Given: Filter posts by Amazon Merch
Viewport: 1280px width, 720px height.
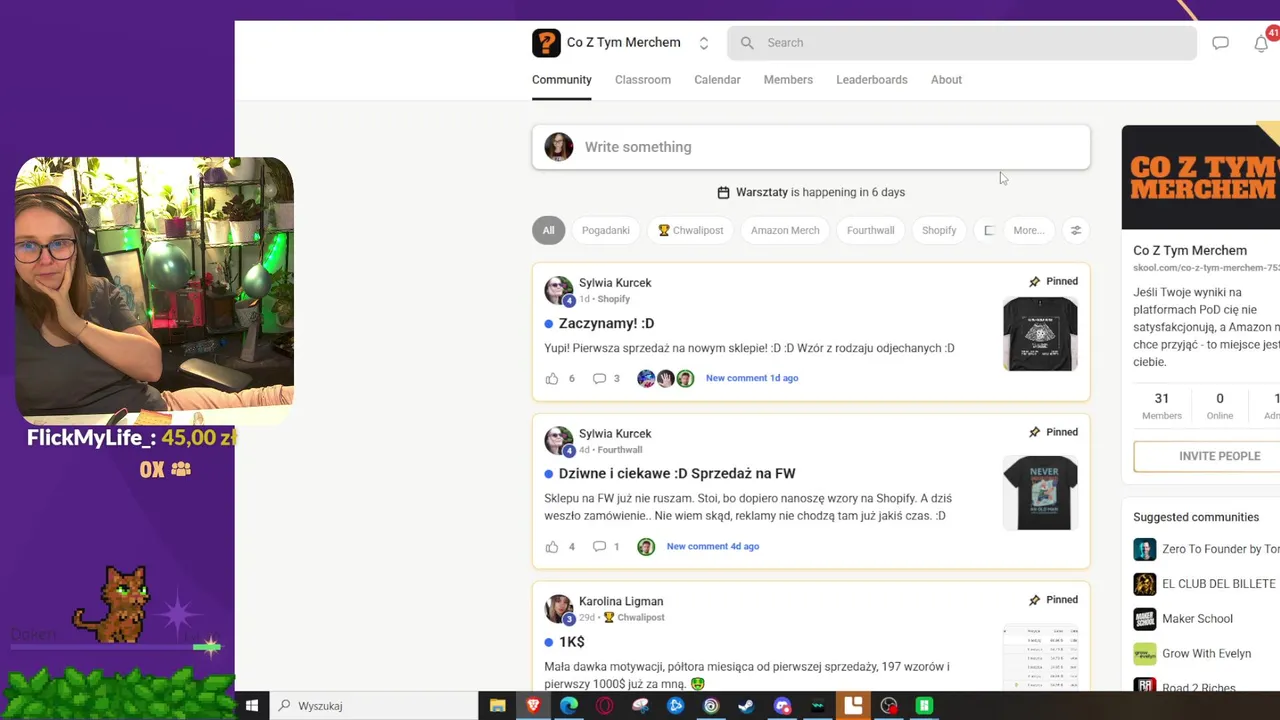Looking at the screenshot, I should pos(785,230).
